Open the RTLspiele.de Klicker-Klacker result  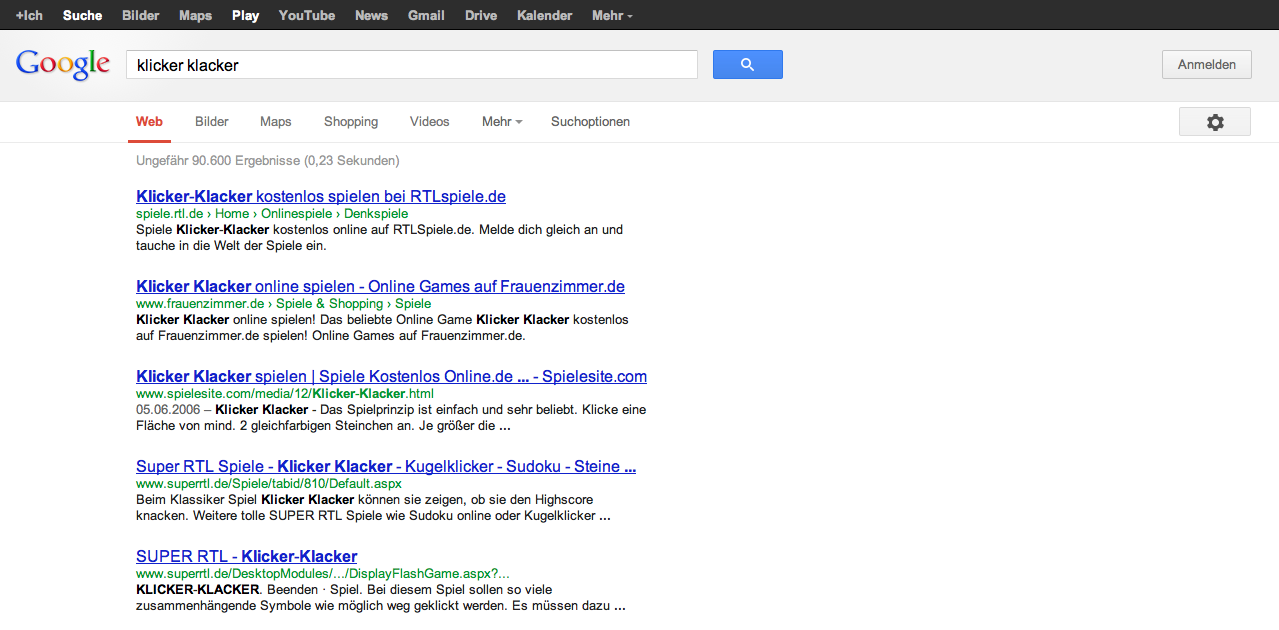tap(321, 196)
